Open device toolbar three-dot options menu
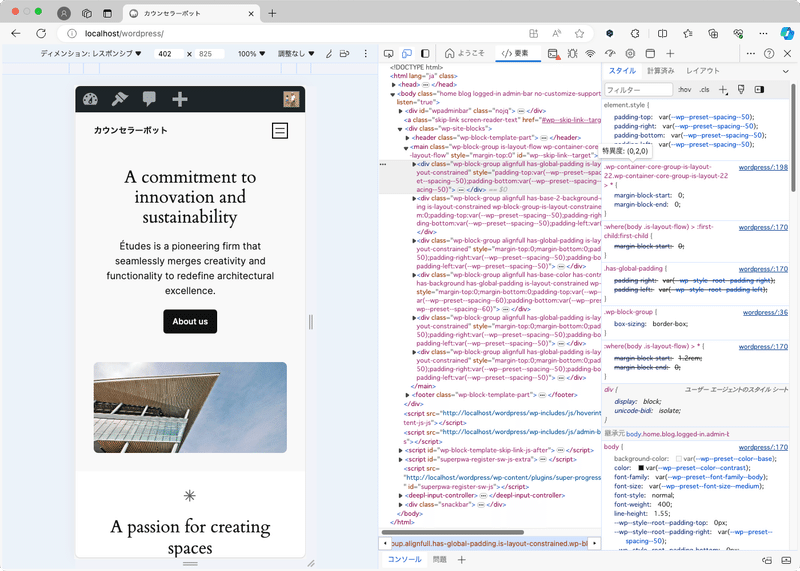The width and height of the screenshot is (800, 571). click(x=365, y=54)
